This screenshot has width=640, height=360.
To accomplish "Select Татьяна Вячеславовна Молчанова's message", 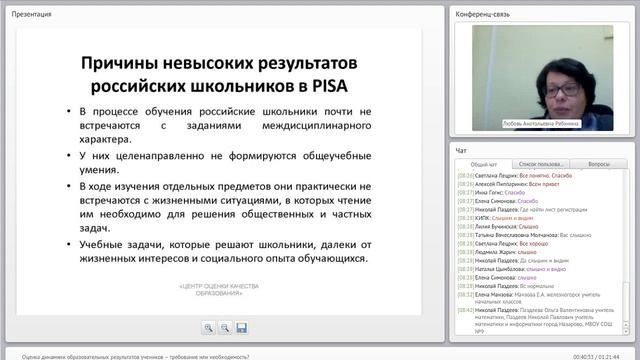I will pos(524,235).
